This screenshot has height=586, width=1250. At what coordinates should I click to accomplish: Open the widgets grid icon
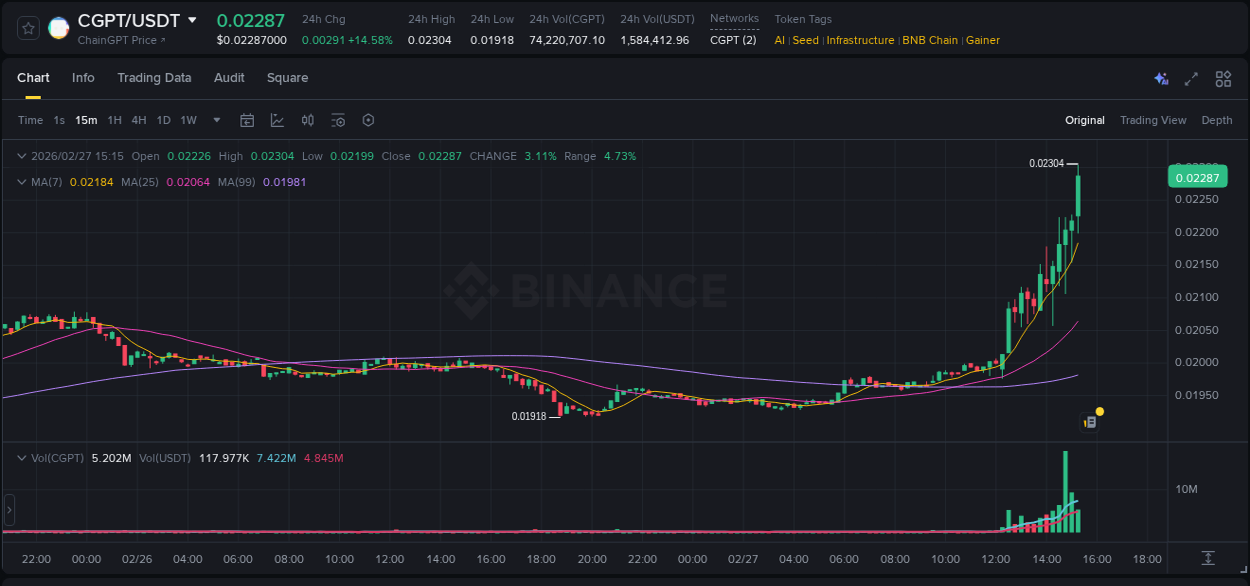pyautogui.click(x=1223, y=78)
